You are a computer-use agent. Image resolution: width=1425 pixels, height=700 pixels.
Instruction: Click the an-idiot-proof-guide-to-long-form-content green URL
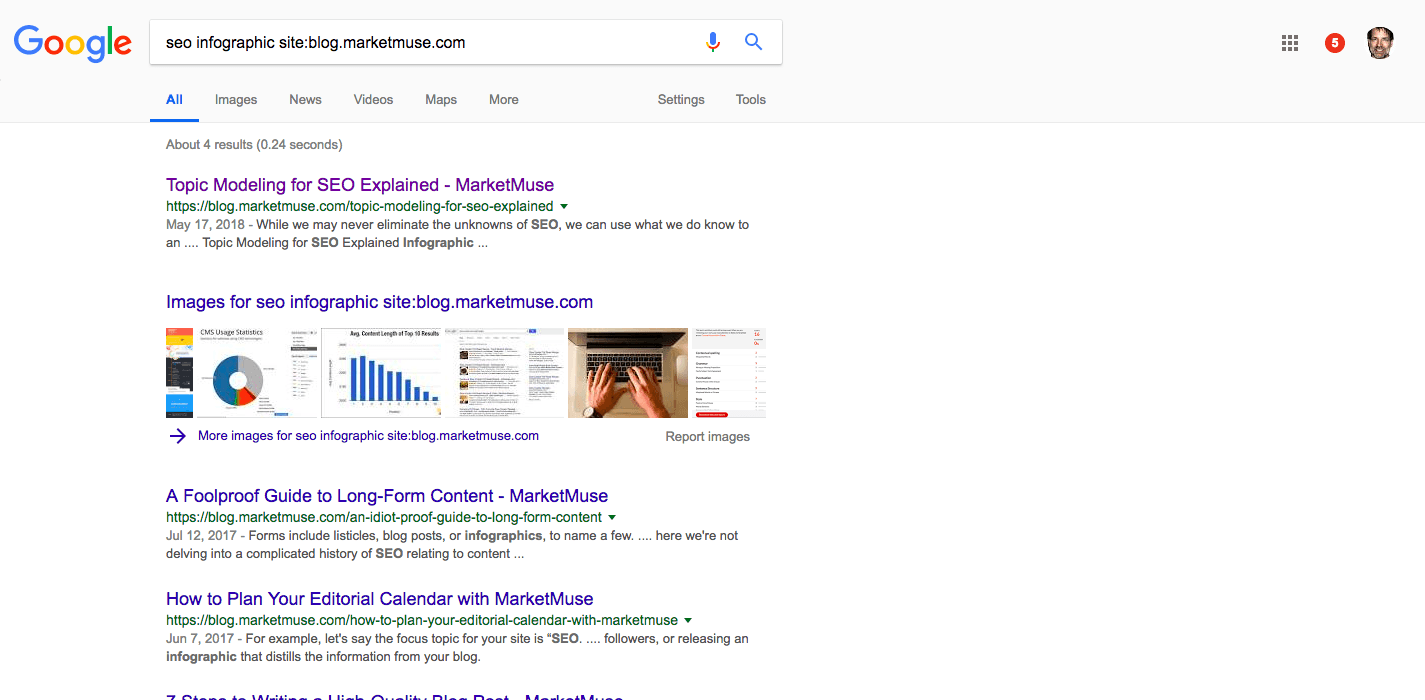coord(384,518)
